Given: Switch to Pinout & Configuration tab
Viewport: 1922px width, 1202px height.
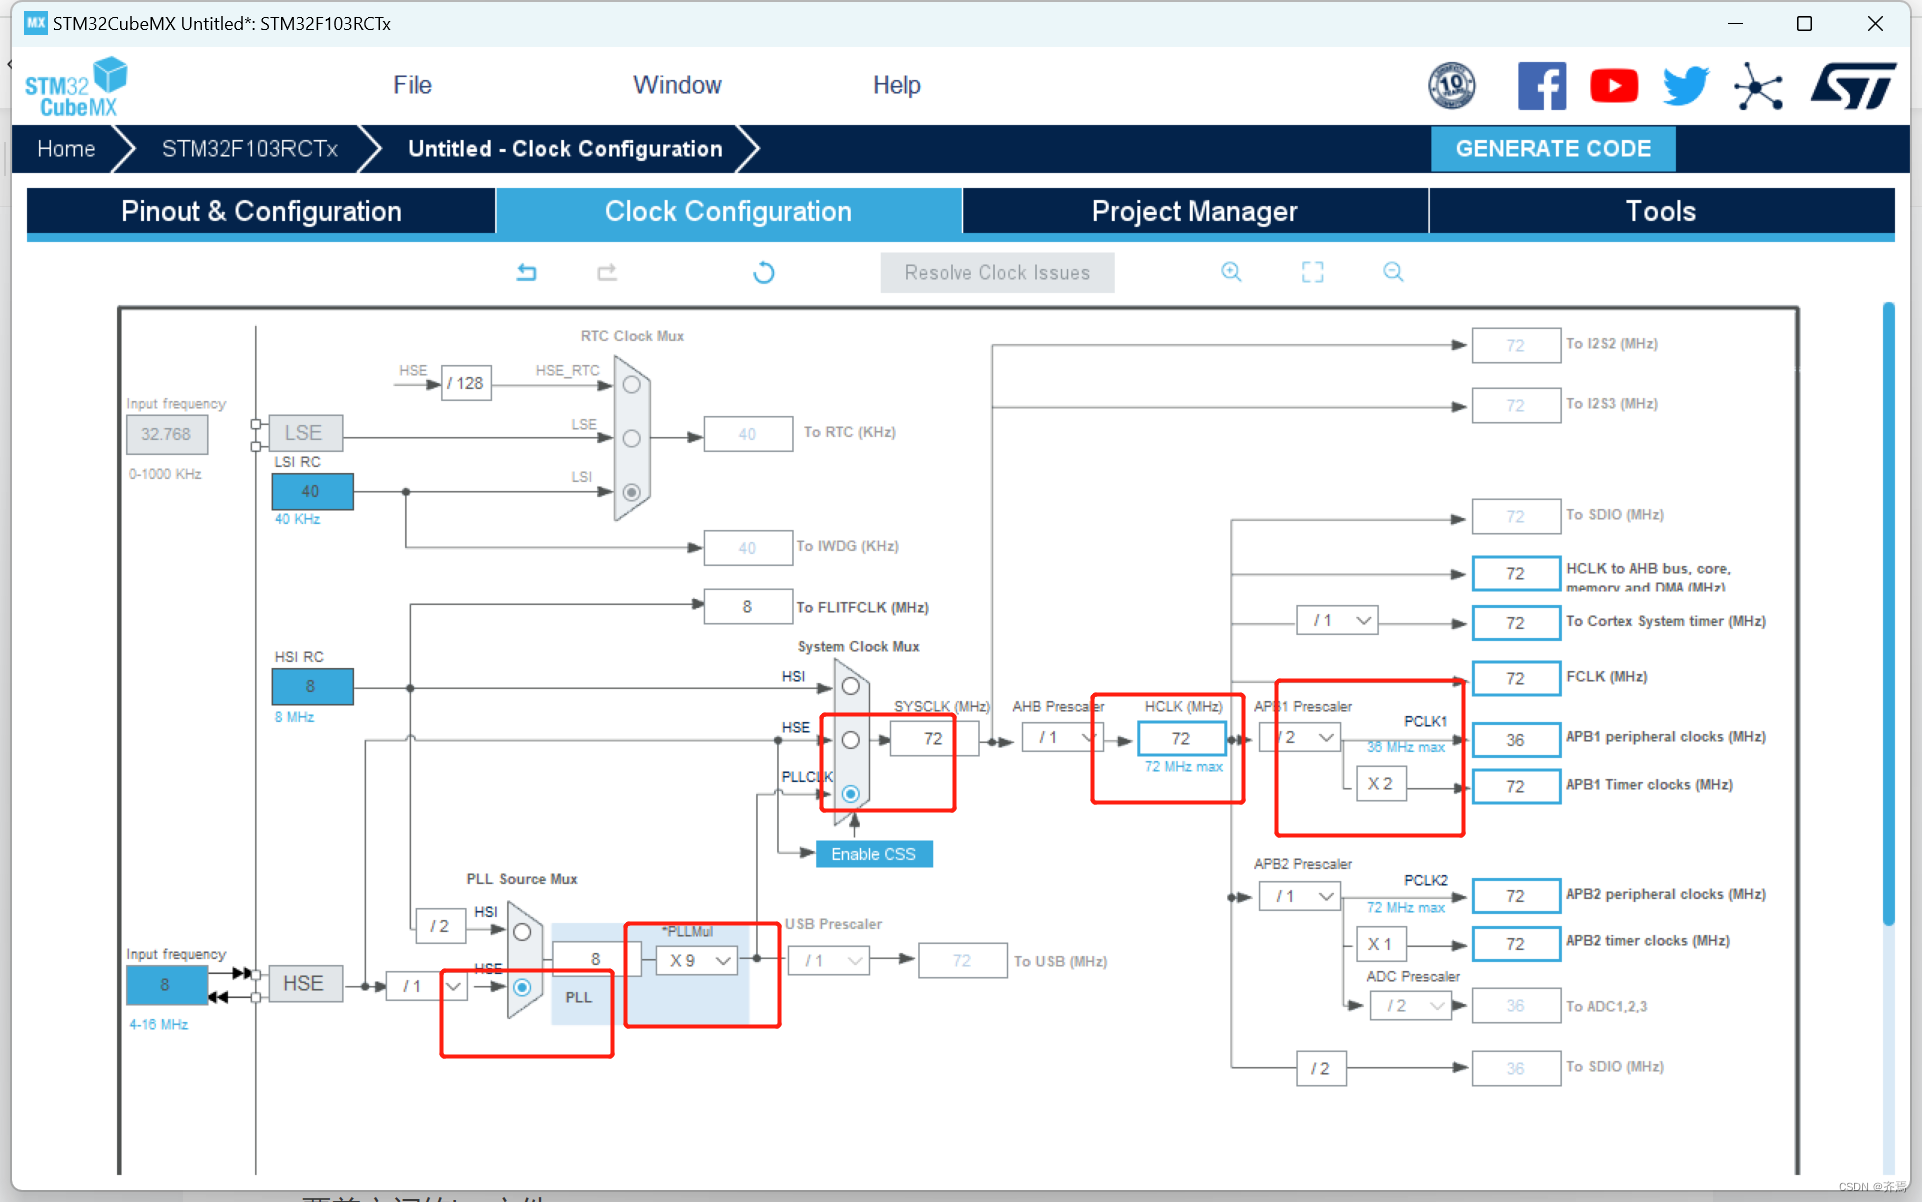Looking at the screenshot, I should [x=261, y=211].
